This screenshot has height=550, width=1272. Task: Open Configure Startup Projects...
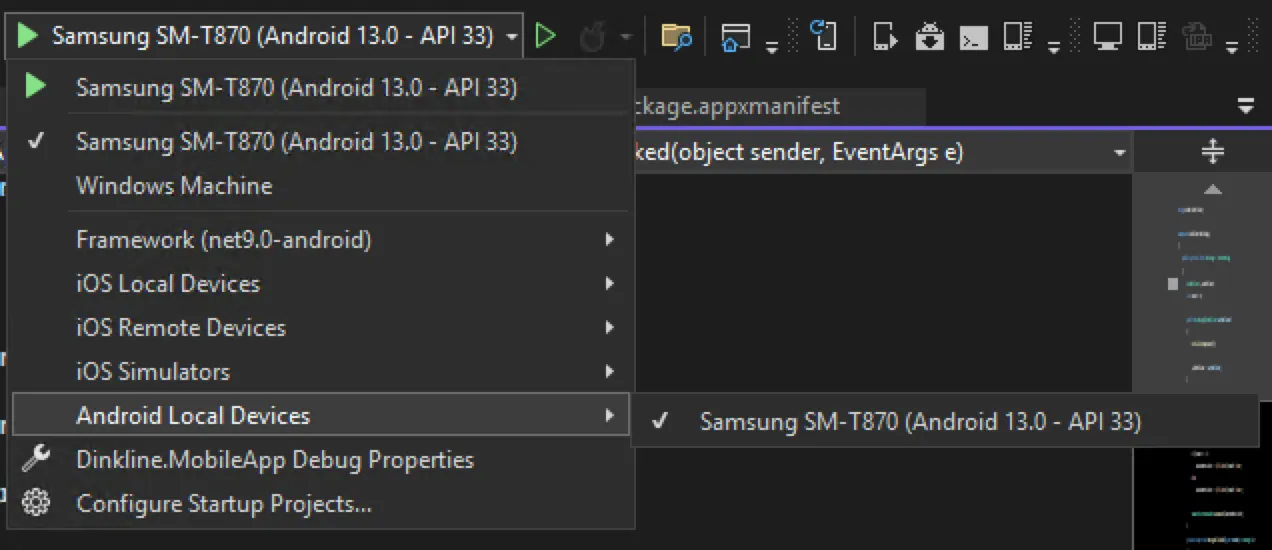(x=321, y=503)
